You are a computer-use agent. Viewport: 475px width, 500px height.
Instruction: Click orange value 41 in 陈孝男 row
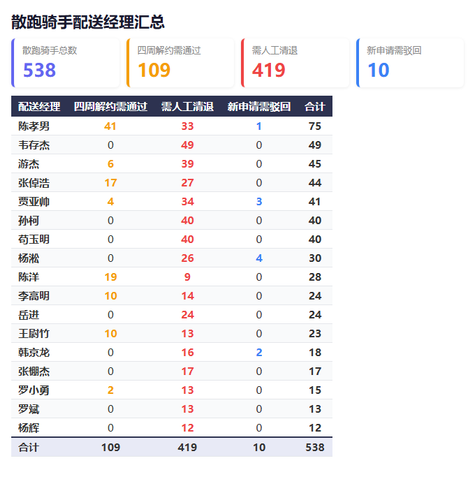coord(110,126)
